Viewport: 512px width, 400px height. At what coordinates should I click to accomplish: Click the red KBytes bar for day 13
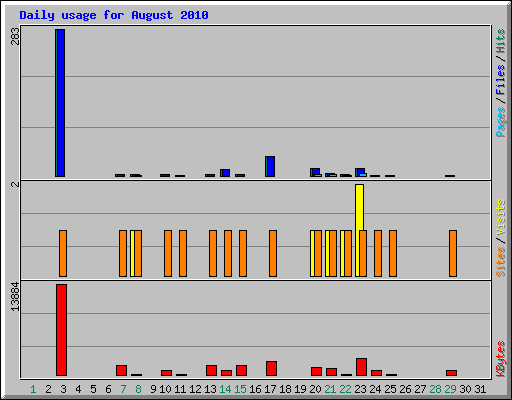(211, 370)
